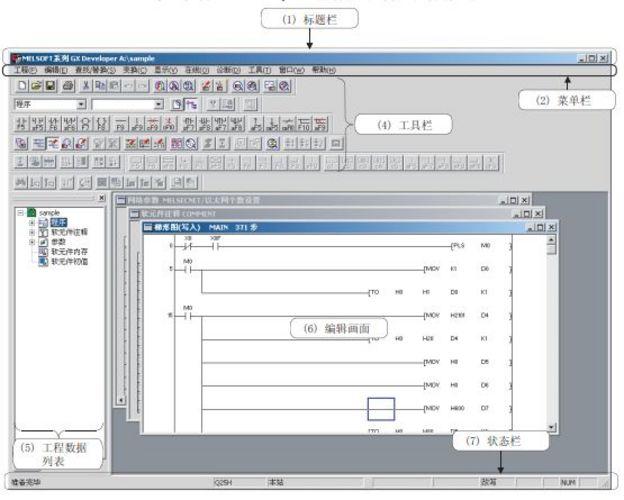The height and width of the screenshot is (500, 624).
Task: Insert parallel closed contact with sF6 icon
Action: [70, 124]
